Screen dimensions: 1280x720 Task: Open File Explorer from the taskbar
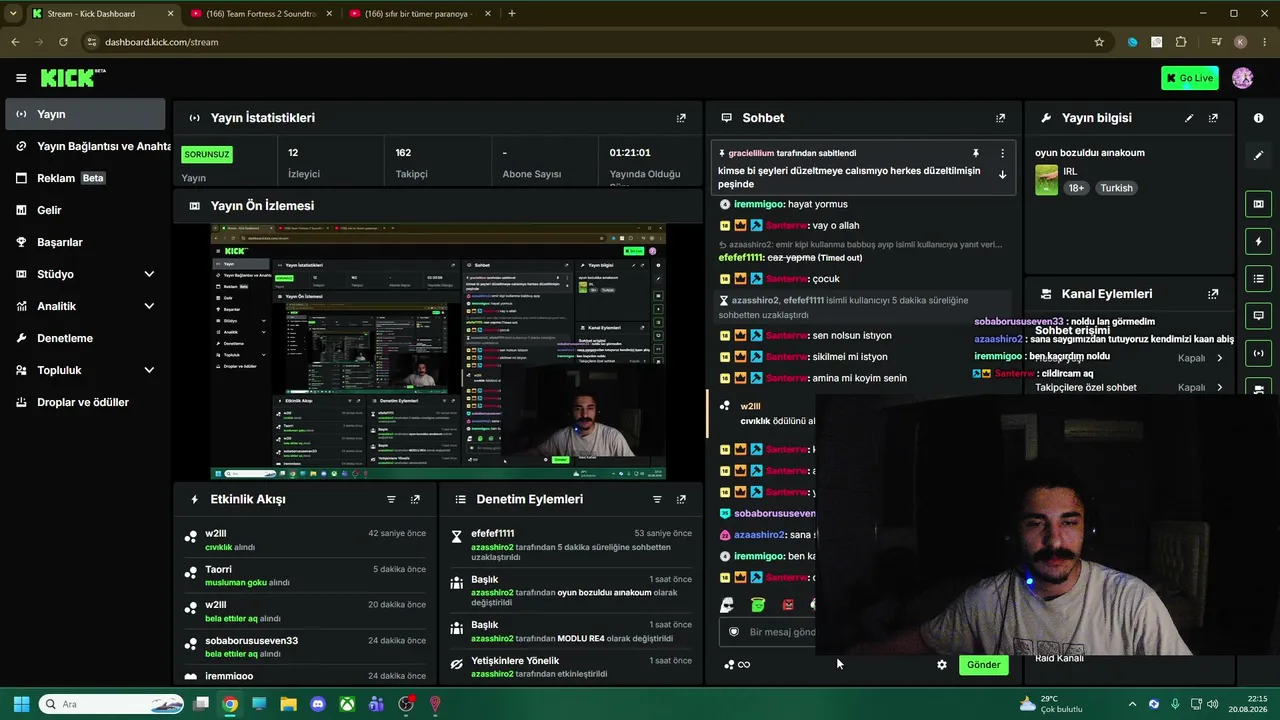click(288, 704)
